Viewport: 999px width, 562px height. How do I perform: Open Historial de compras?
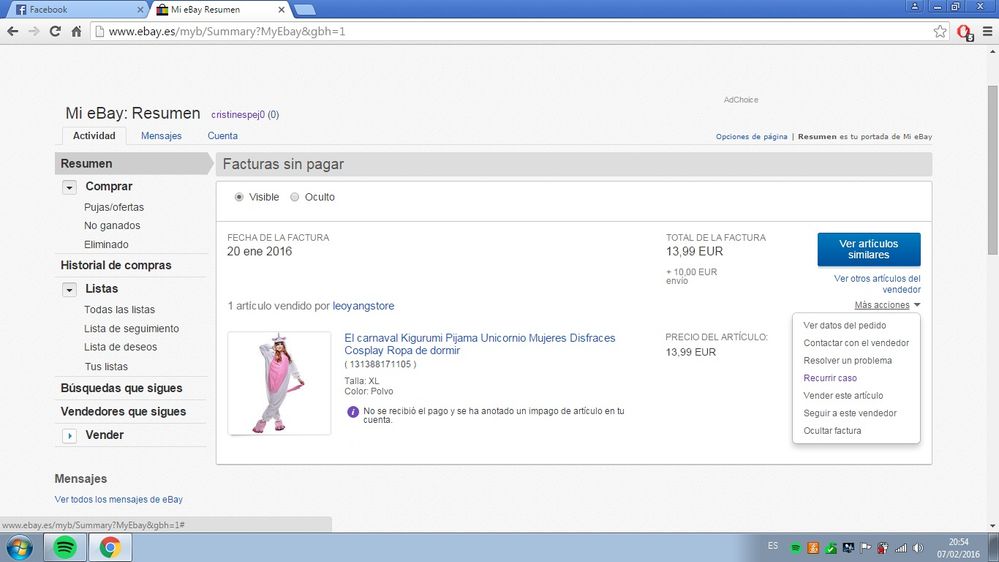pos(115,265)
